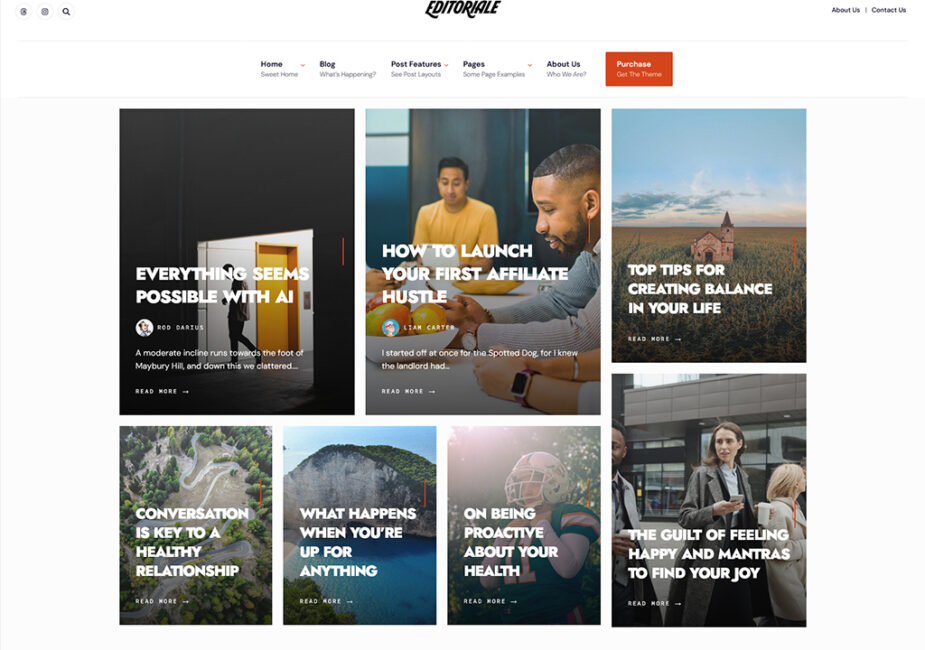Image resolution: width=925 pixels, height=650 pixels.
Task: Click the Purchase Get The Theme button
Action: tap(639, 69)
